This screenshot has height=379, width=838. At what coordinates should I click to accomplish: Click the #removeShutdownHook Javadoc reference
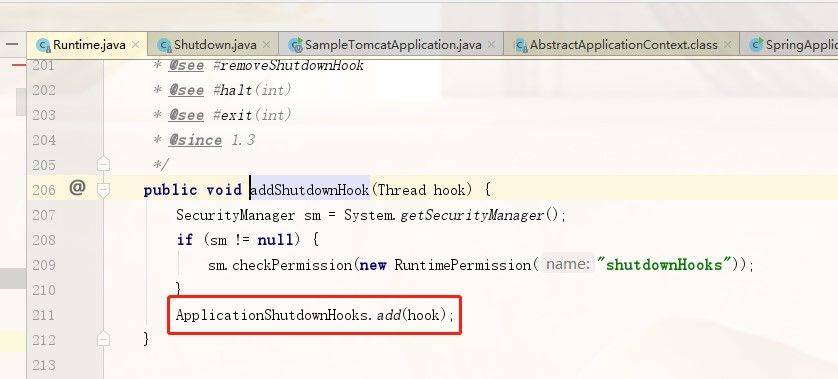click(289, 65)
